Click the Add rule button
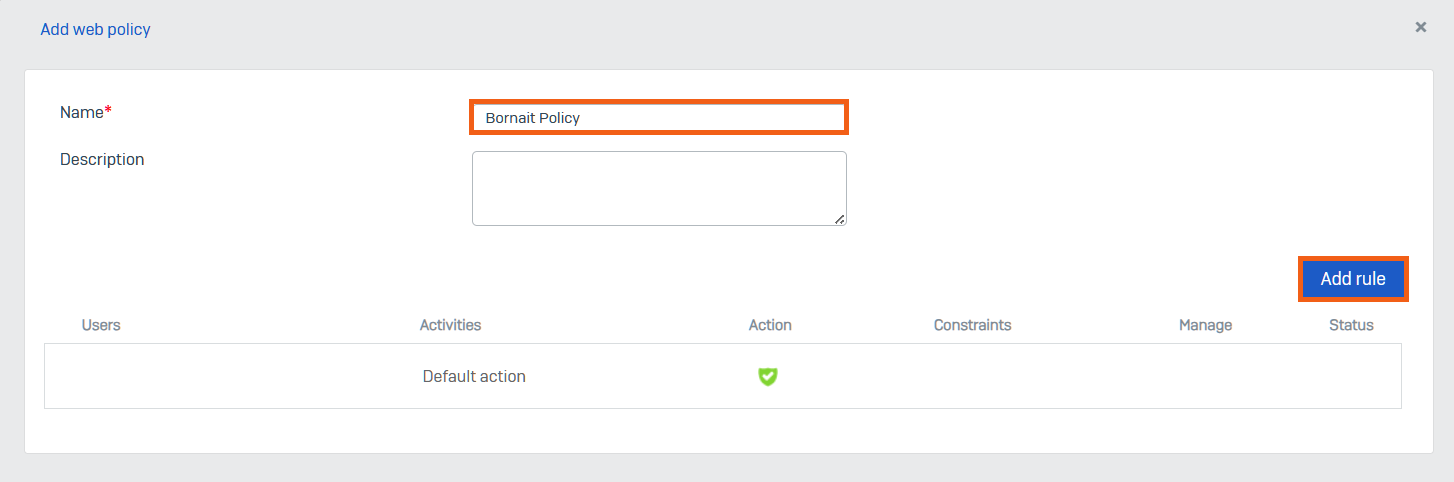The width and height of the screenshot is (1454, 482). click(x=1353, y=279)
